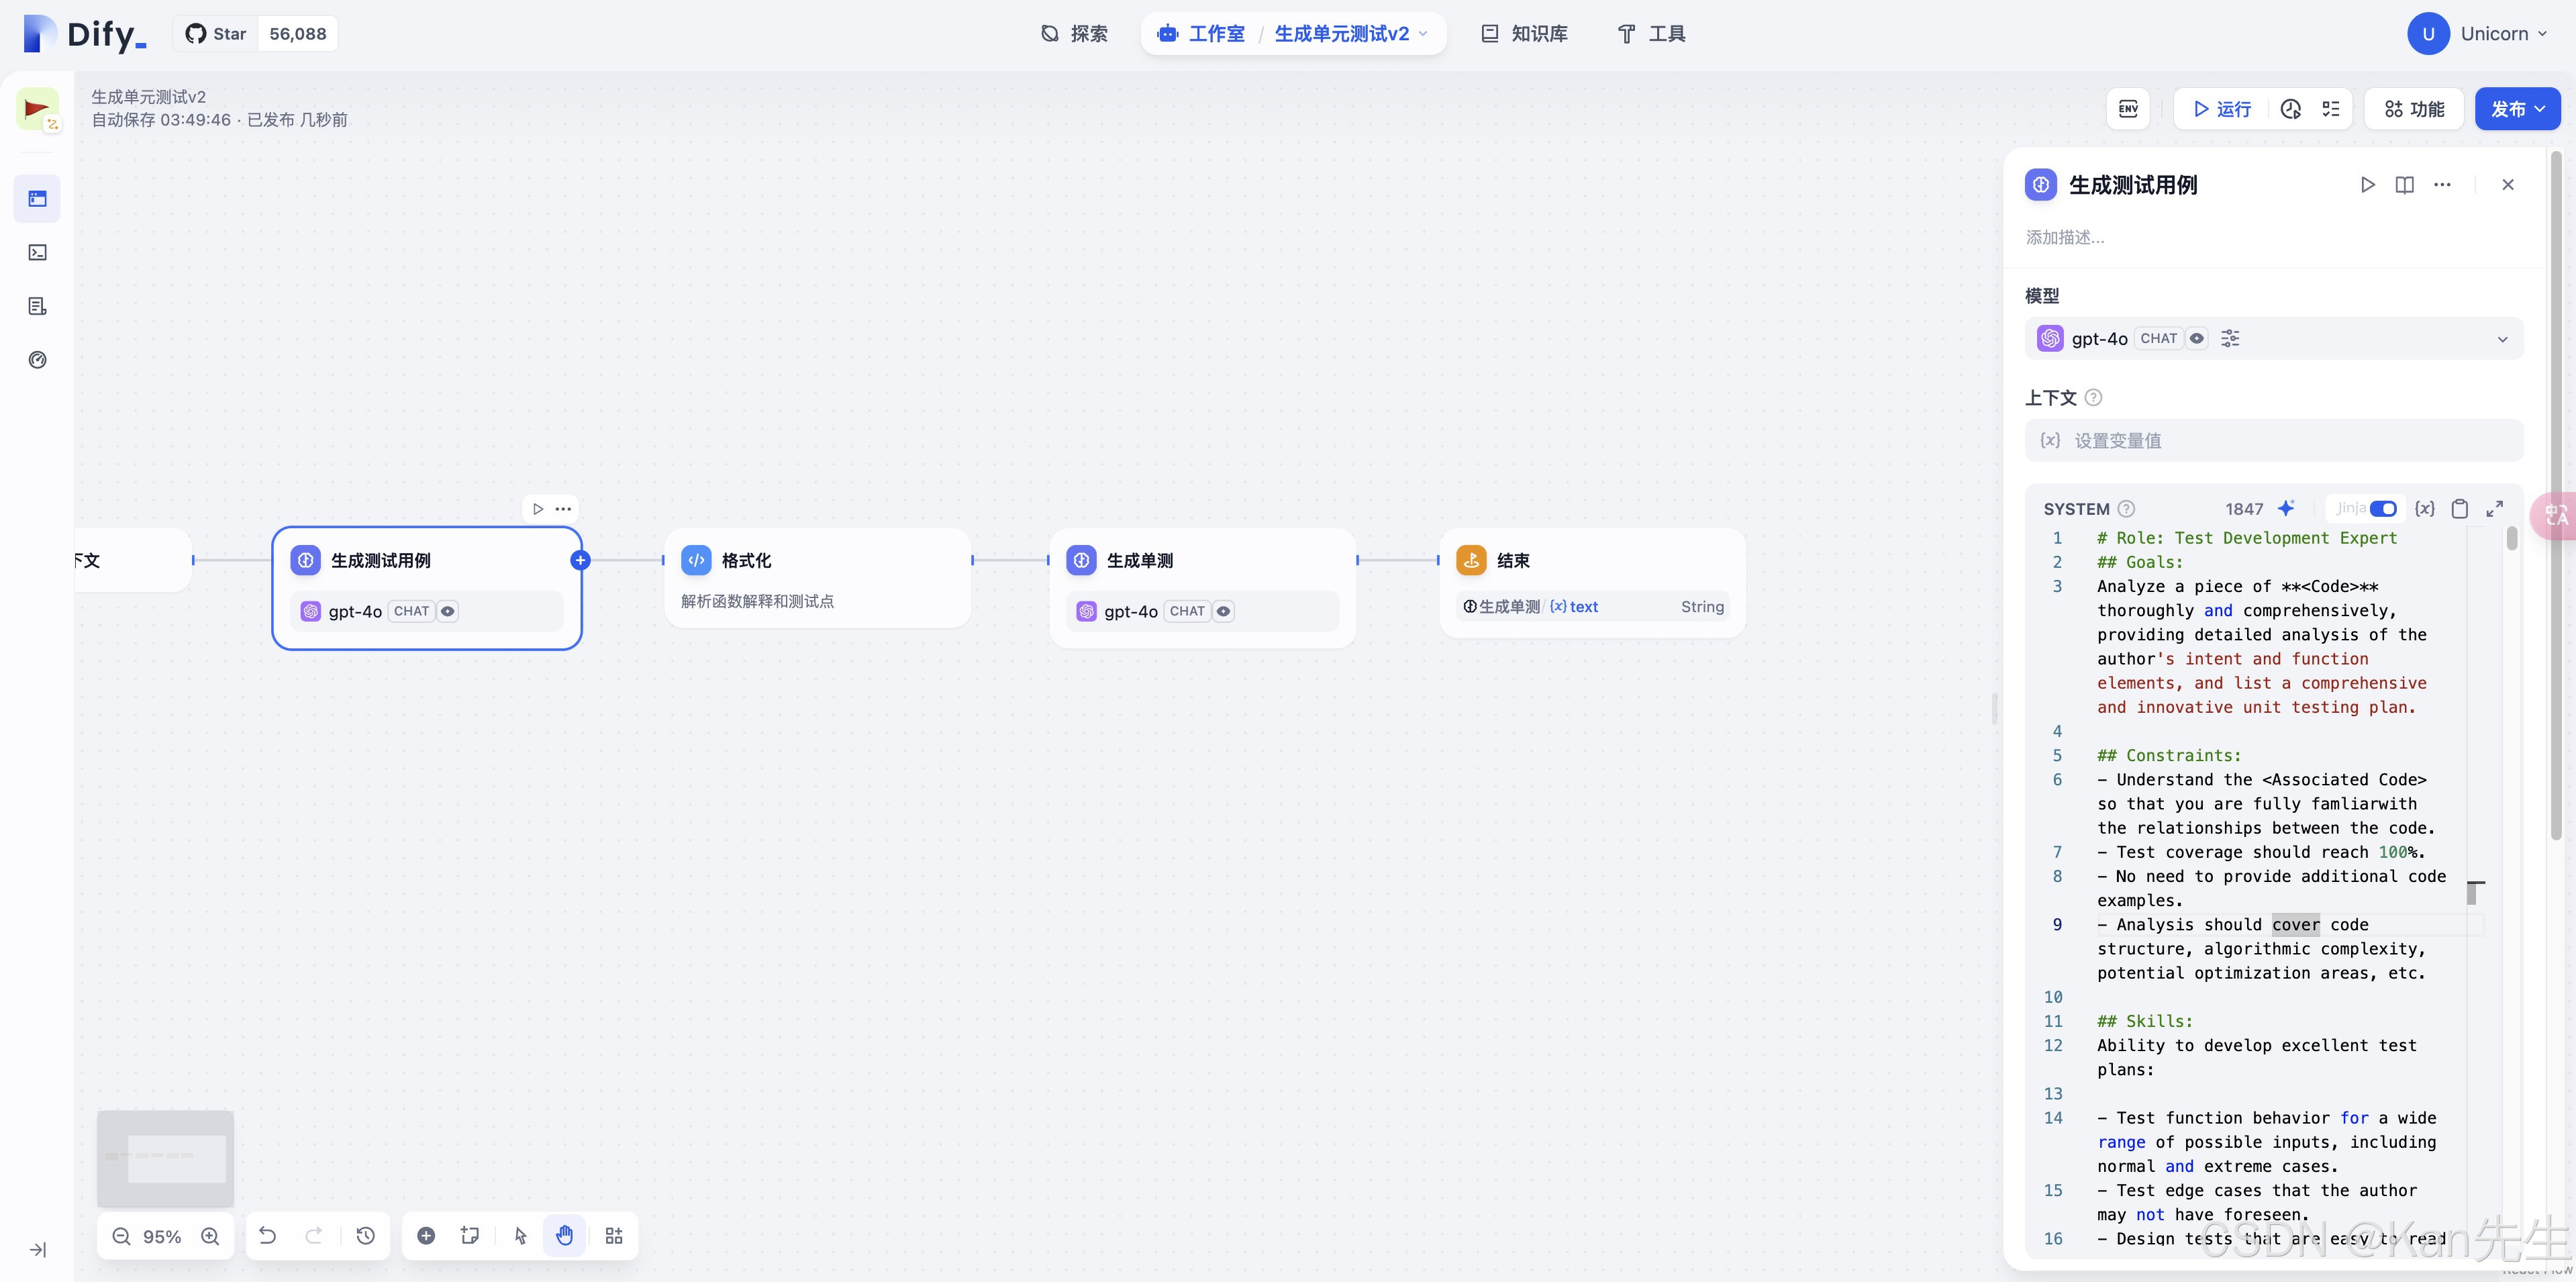The width and height of the screenshot is (2576, 1282).
Task: Select hand pan mode tool
Action: point(565,1235)
